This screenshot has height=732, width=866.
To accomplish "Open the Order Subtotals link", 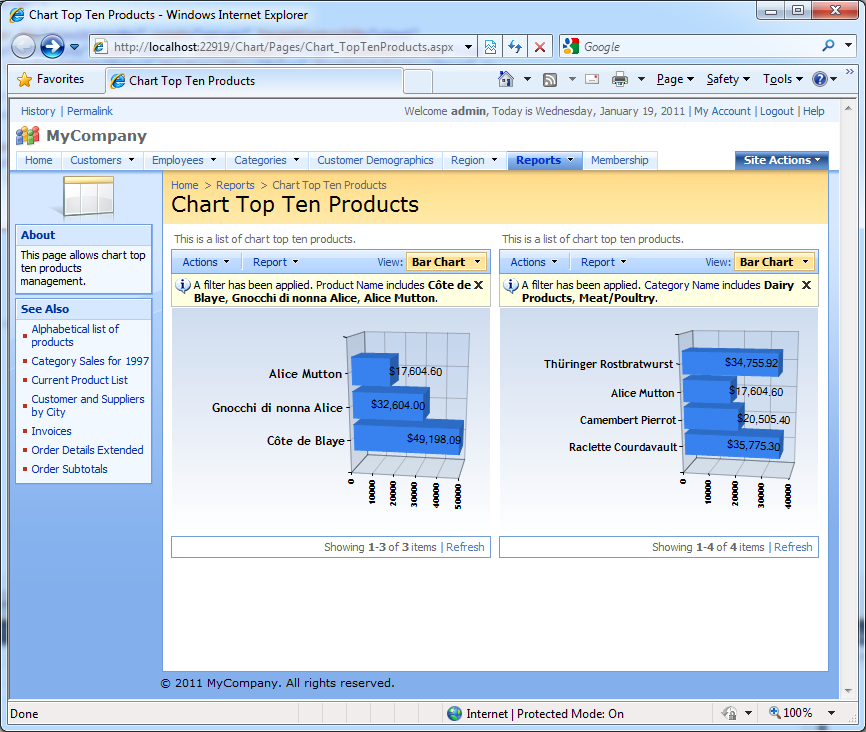I will (x=70, y=469).
